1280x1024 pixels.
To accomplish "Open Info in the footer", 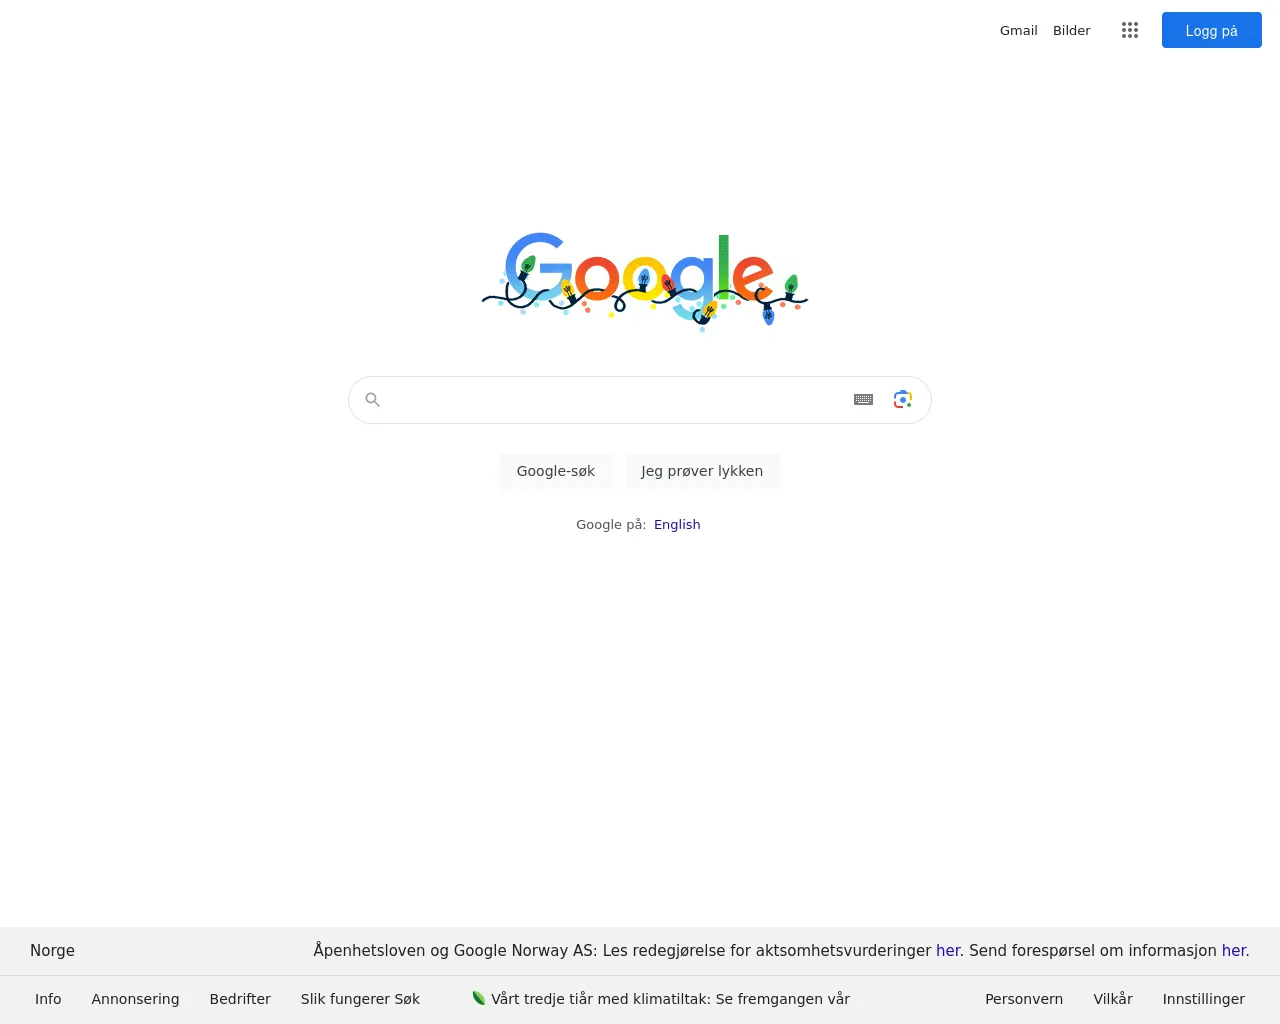I will [x=48, y=999].
